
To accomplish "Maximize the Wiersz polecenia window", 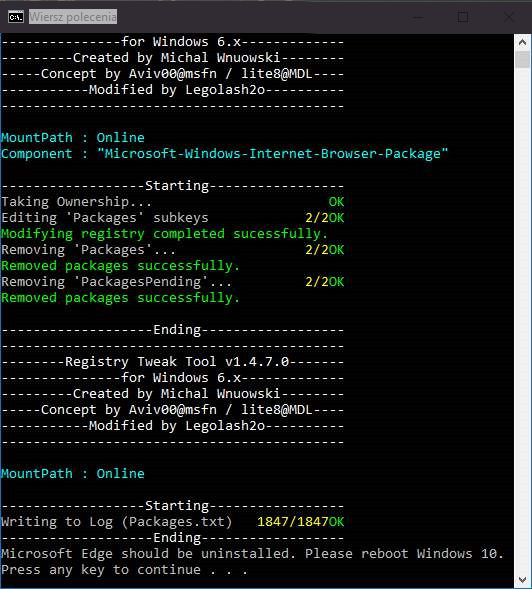I will (463, 17).
